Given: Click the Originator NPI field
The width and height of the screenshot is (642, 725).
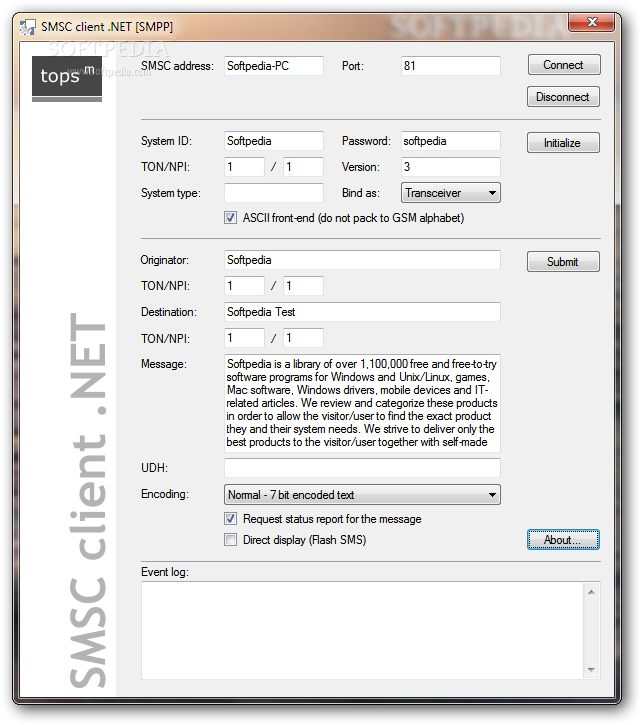Looking at the screenshot, I should pos(303,286).
